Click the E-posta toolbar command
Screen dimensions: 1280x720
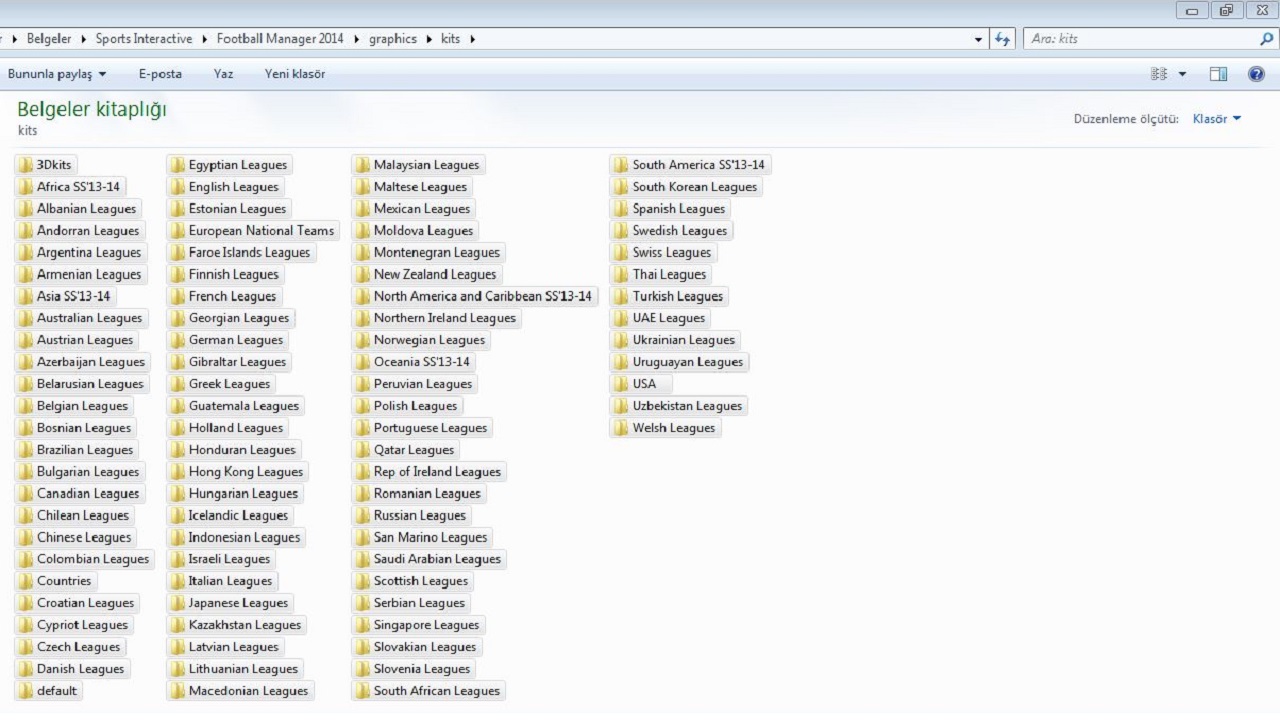point(160,74)
